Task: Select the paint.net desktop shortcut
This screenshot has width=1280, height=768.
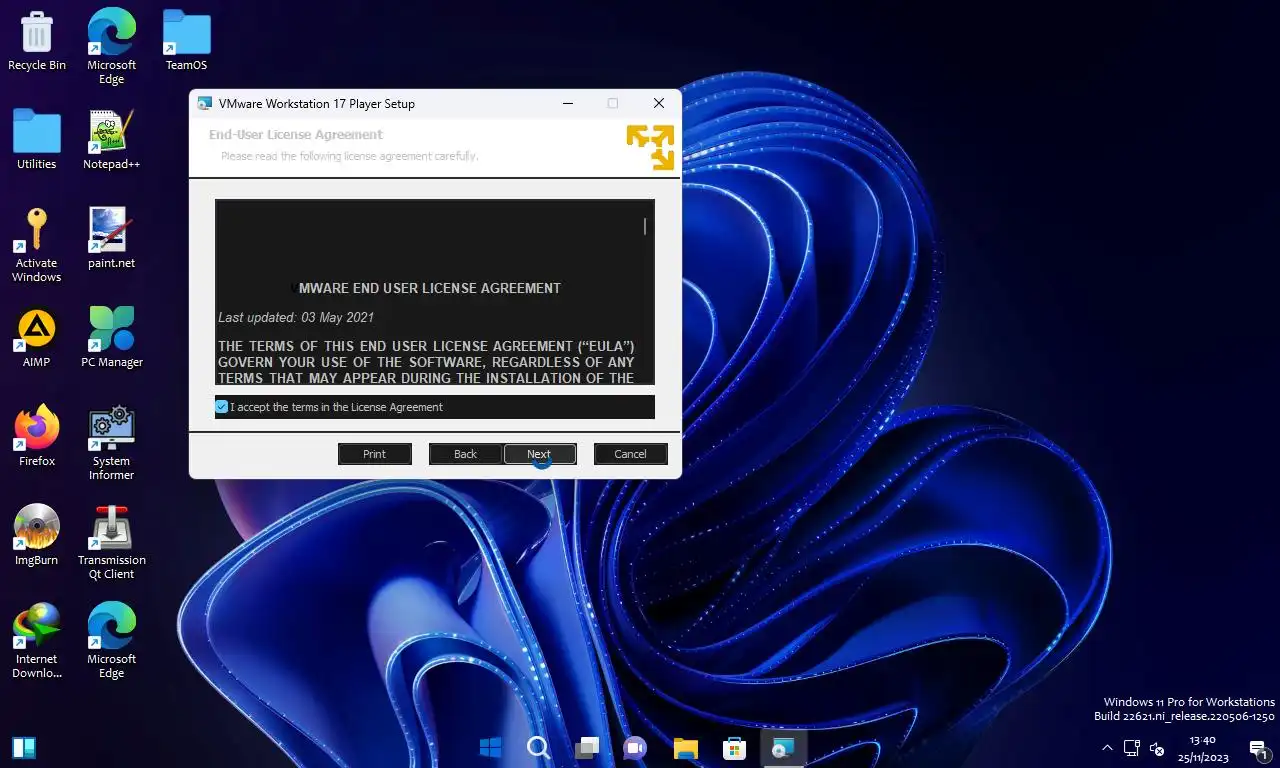Action: tap(111, 239)
